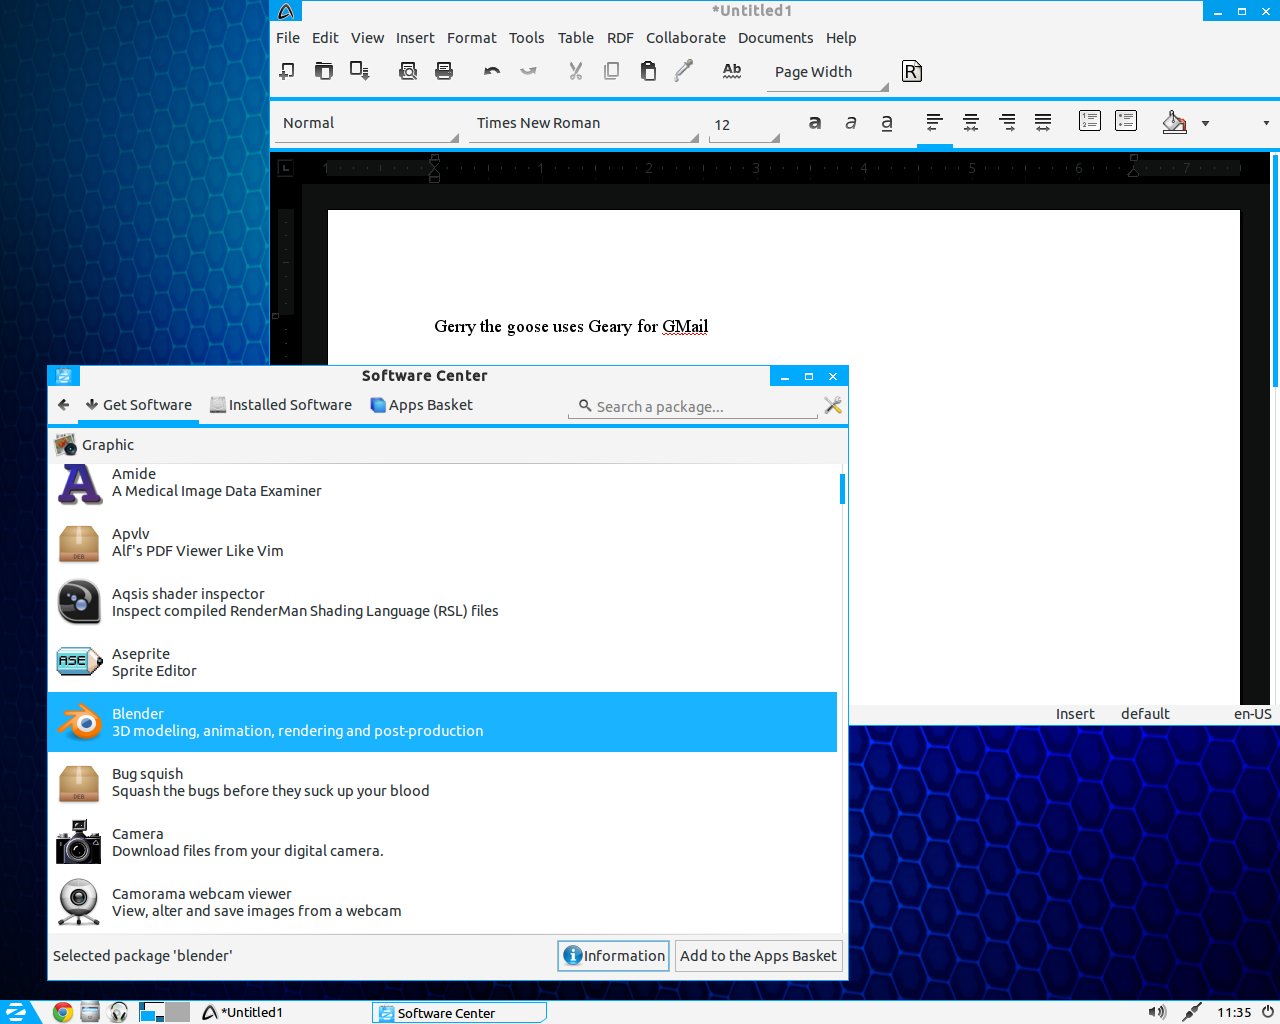This screenshot has width=1280, height=1024.
Task: Click the volume icon in system tray
Action: pyautogui.click(x=1157, y=1012)
